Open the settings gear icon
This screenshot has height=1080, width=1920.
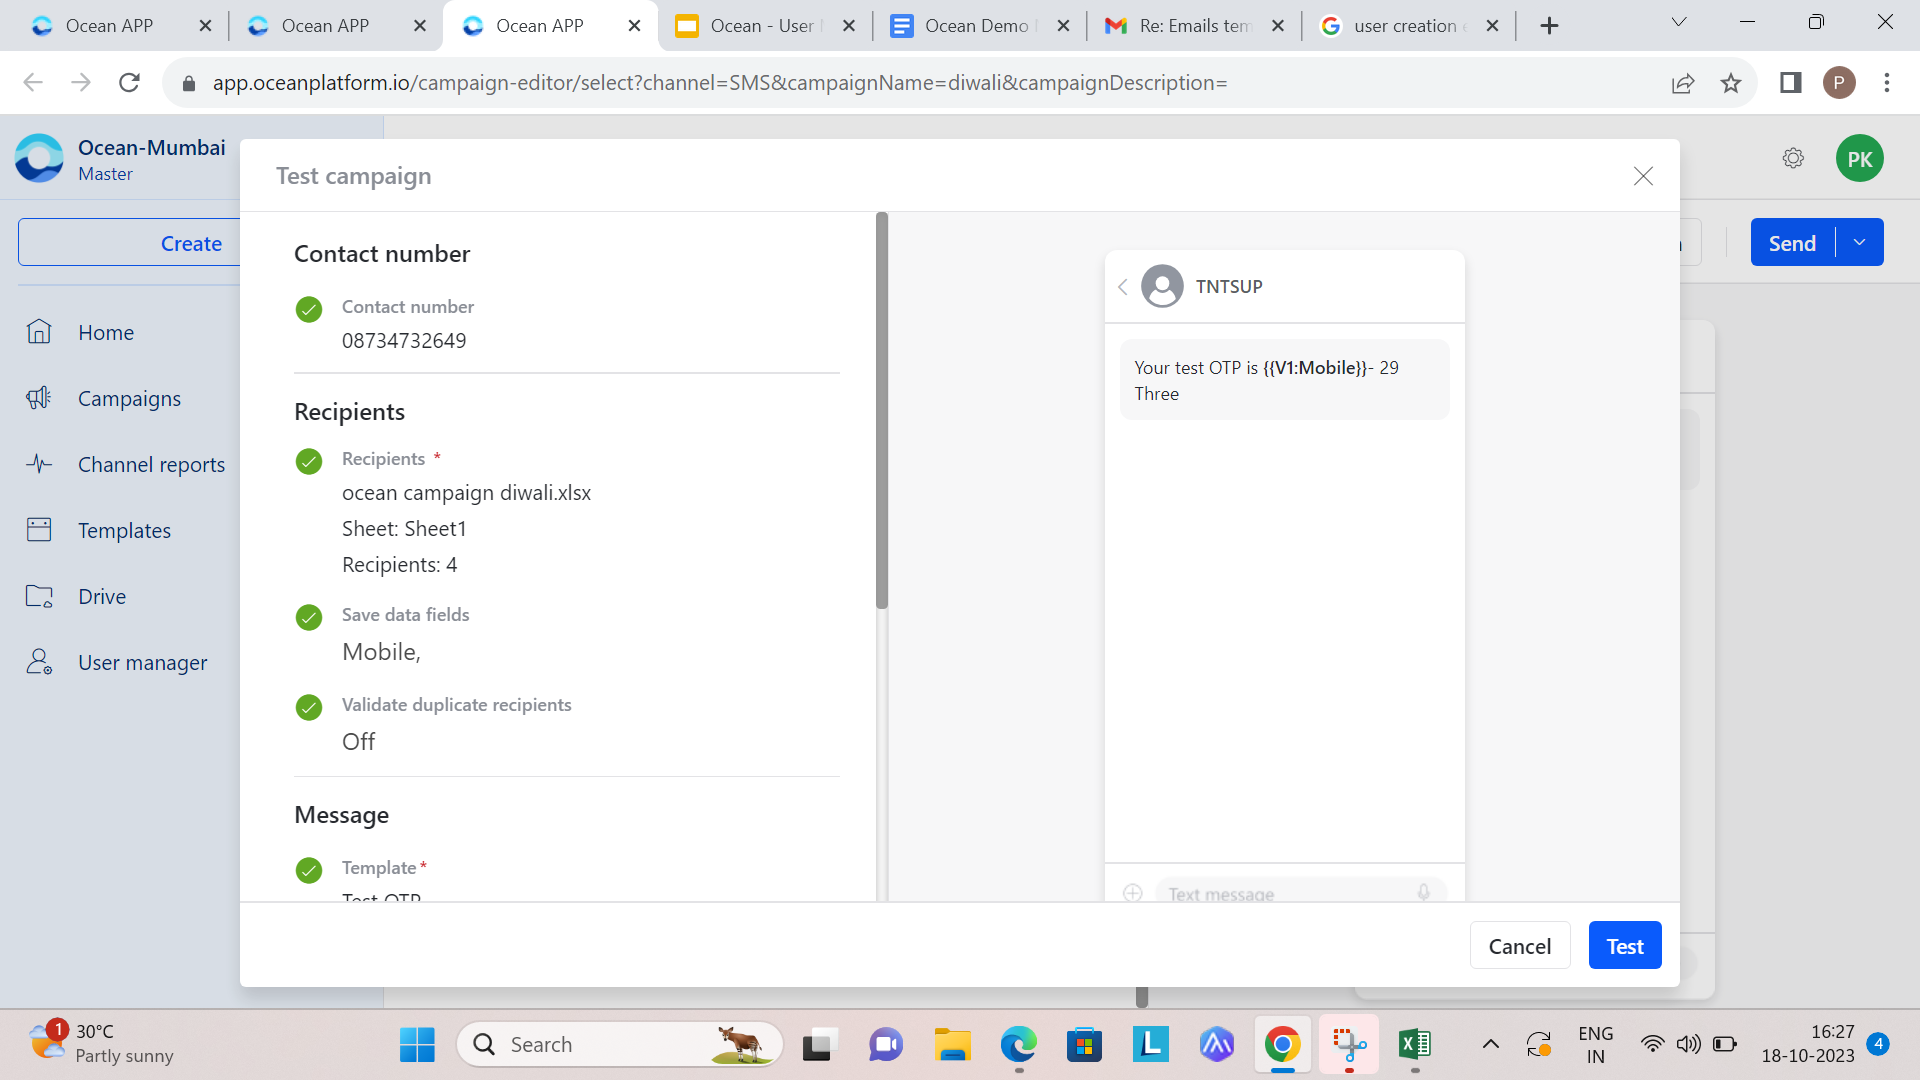coord(1793,158)
